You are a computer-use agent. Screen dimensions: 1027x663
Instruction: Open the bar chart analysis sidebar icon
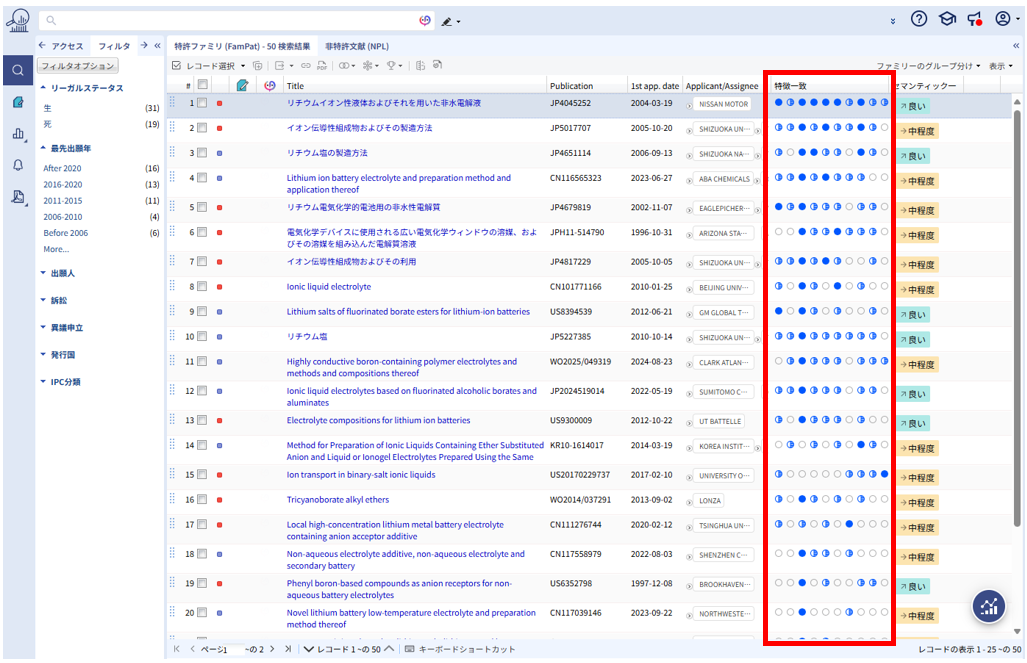18,134
